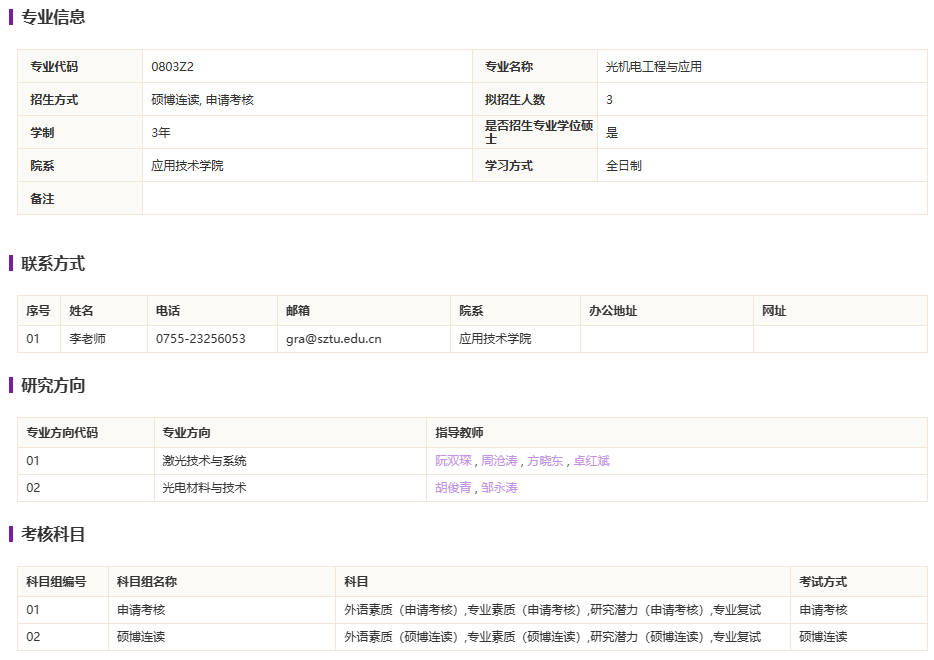Open advisor 阮双琛's profile link
The image size is (934, 660).
coord(453,461)
